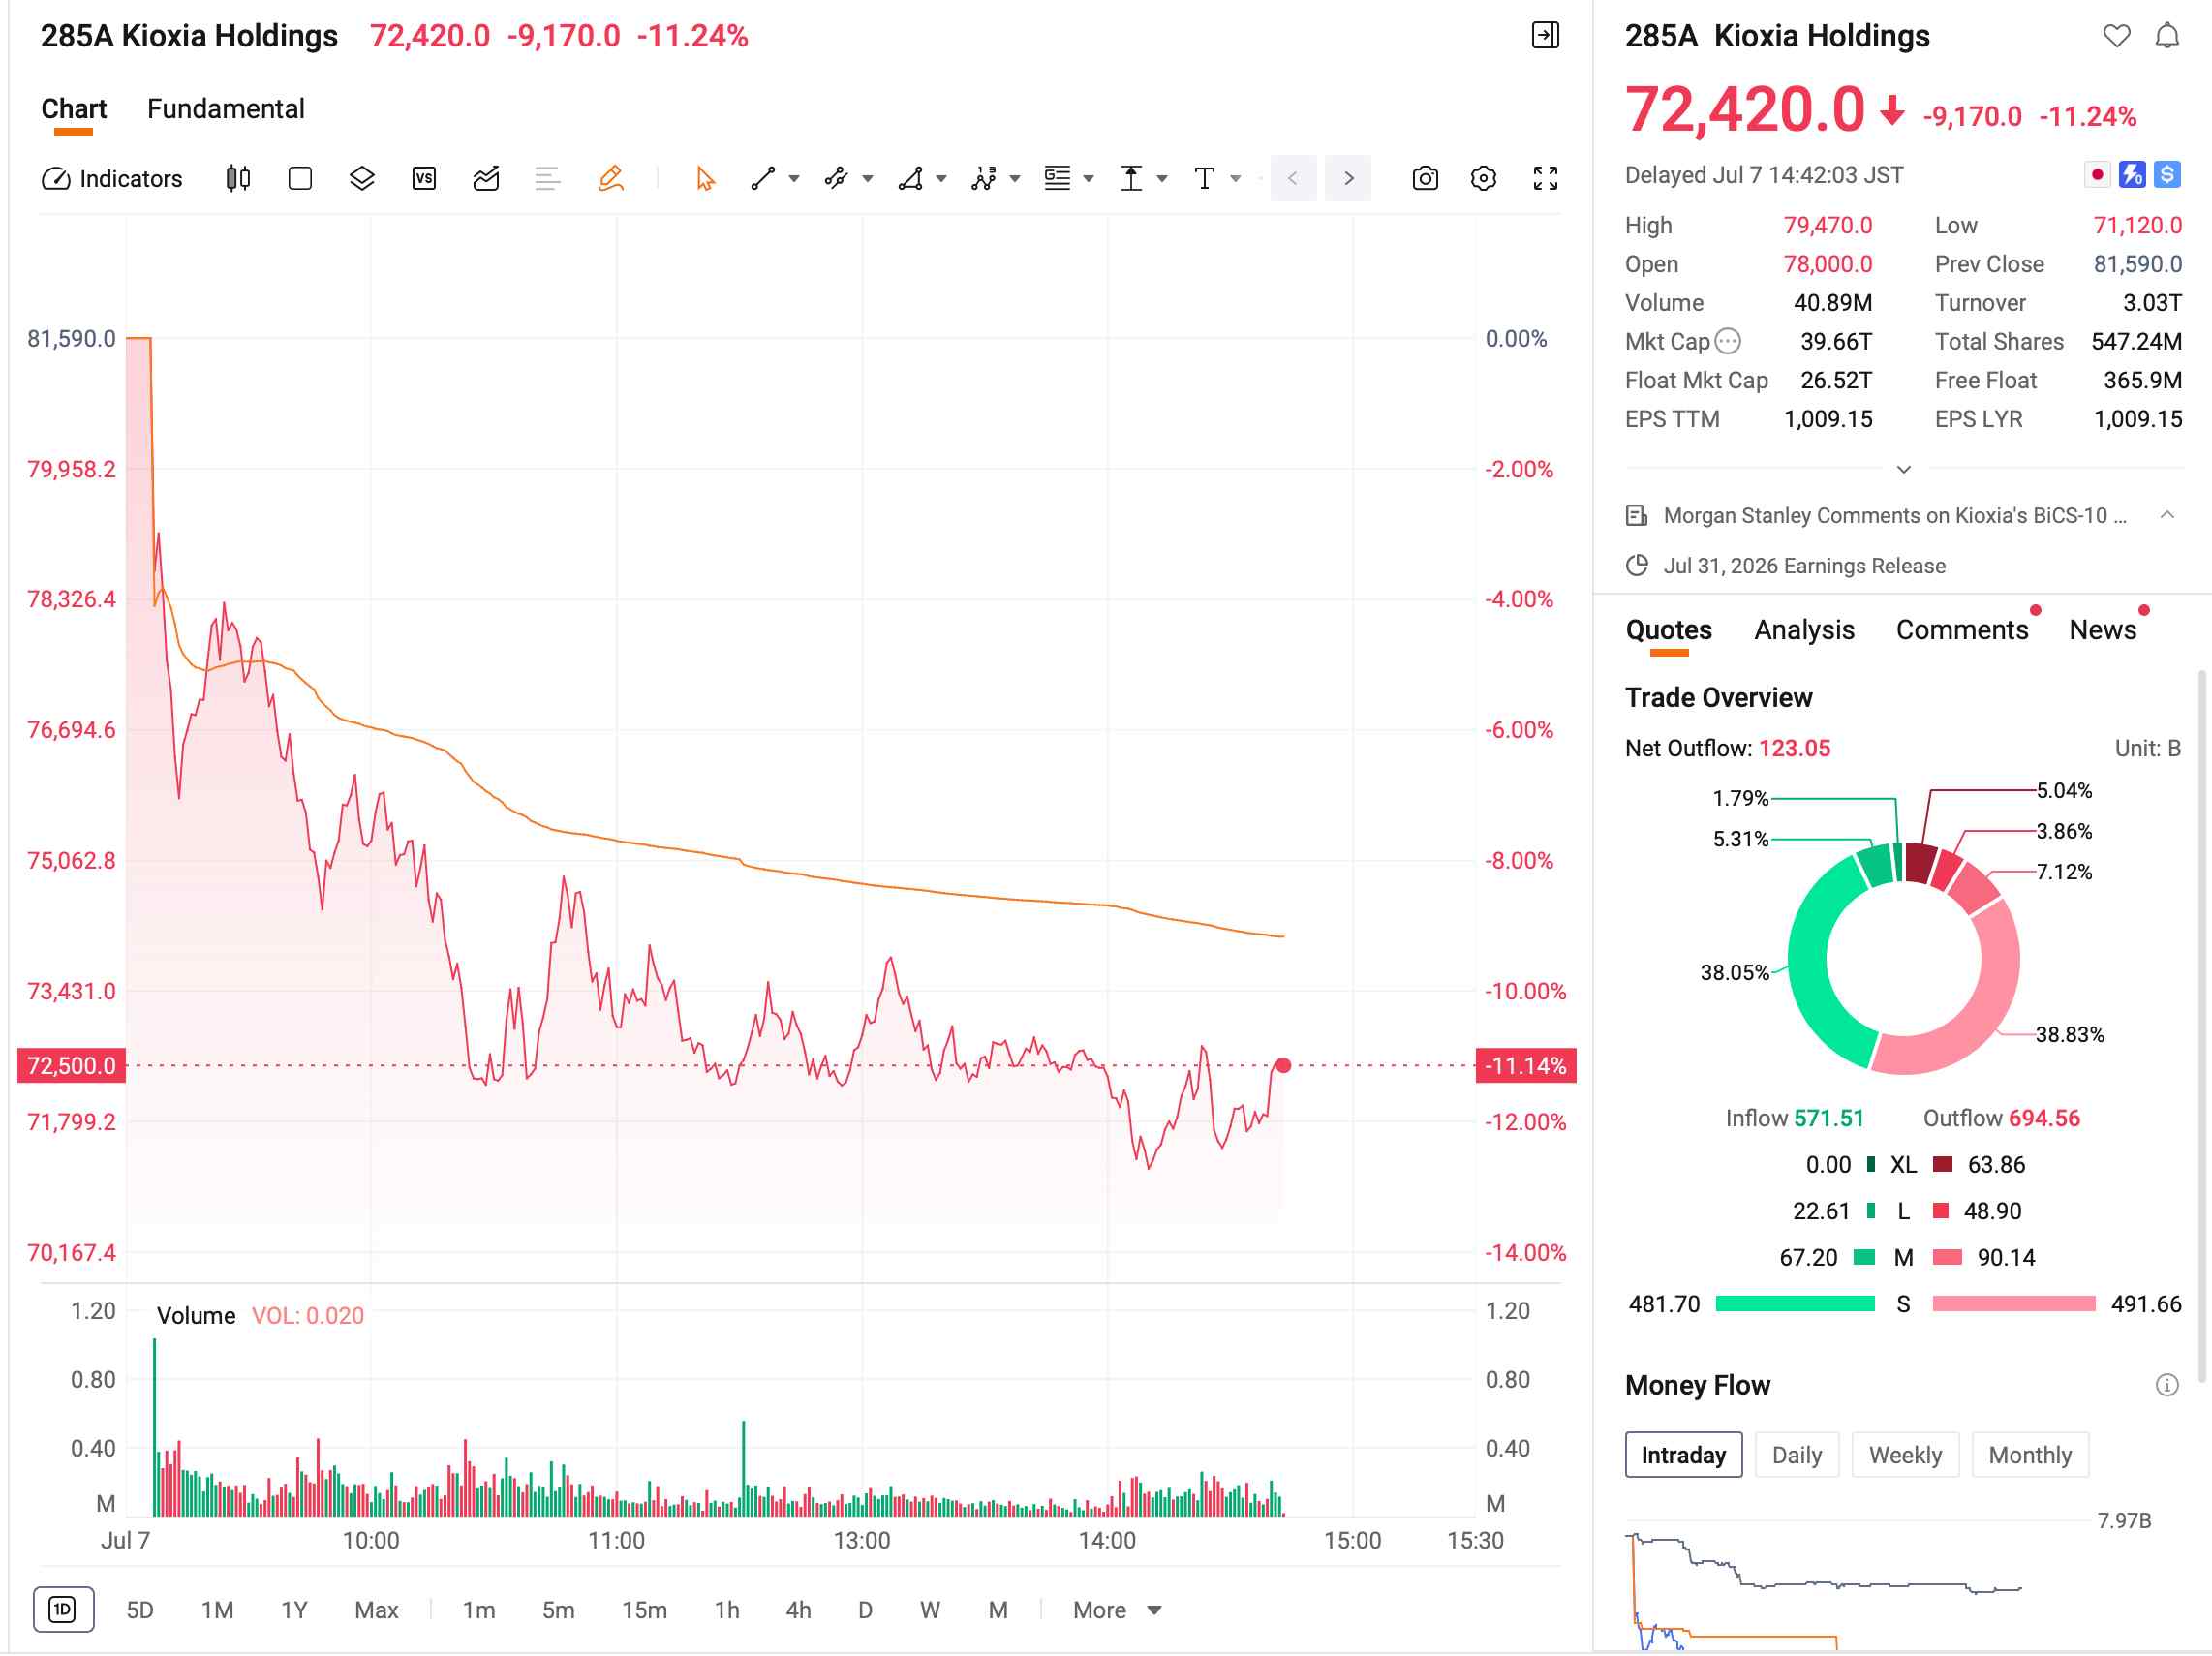Viewport: 2212px width, 1656px height.
Task: Collapse the side panel with arrow icon
Action: pos(1546,36)
